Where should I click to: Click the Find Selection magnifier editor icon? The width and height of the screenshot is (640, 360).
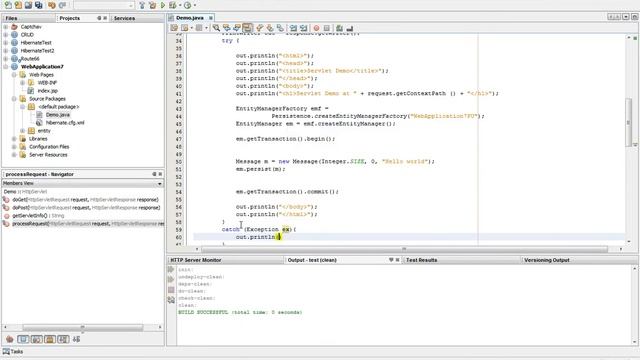coord(216,28)
